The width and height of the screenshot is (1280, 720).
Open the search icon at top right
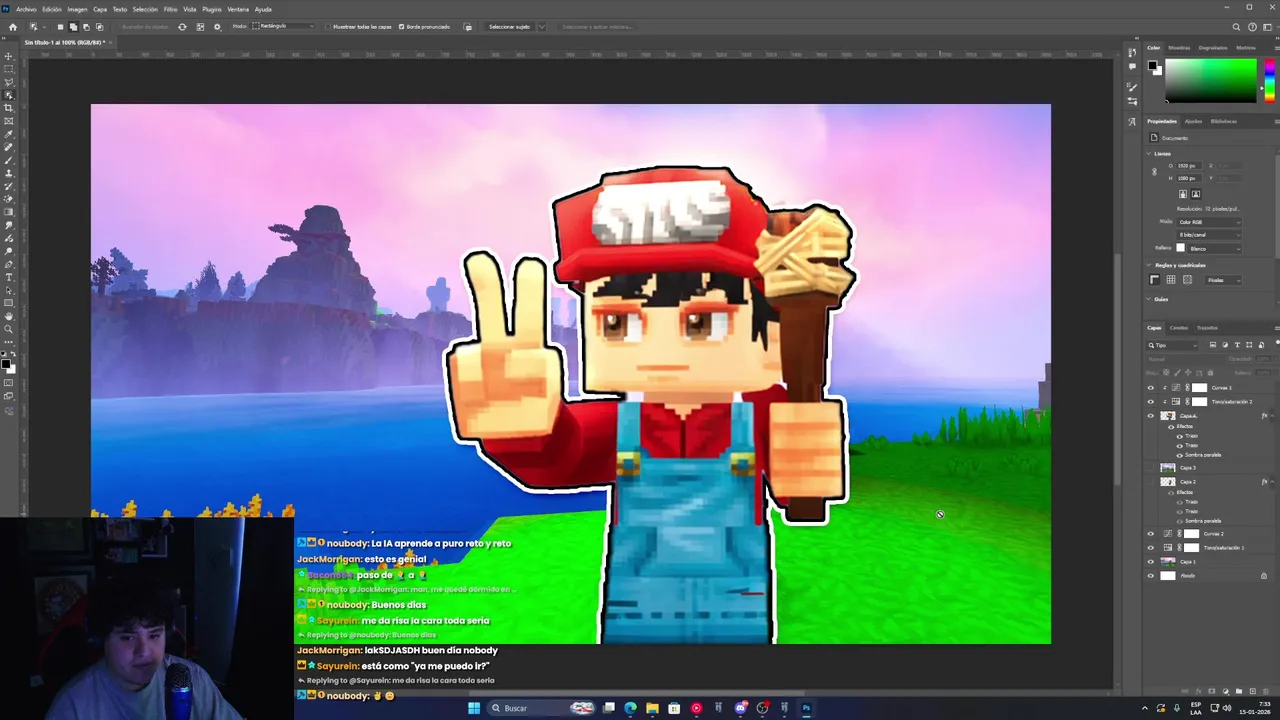[1236, 27]
